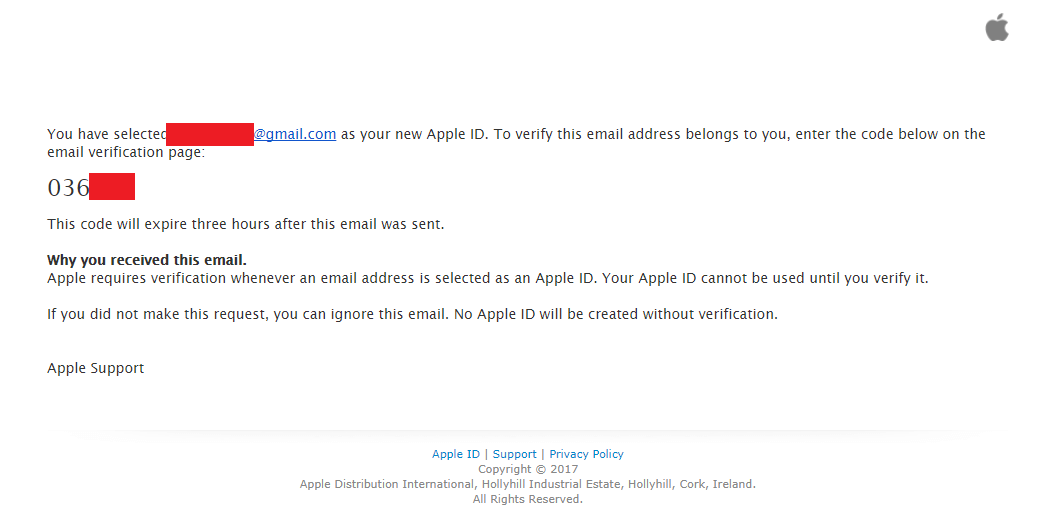
Task: Open the @gmail.com email address link
Action: tap(295, 134)
